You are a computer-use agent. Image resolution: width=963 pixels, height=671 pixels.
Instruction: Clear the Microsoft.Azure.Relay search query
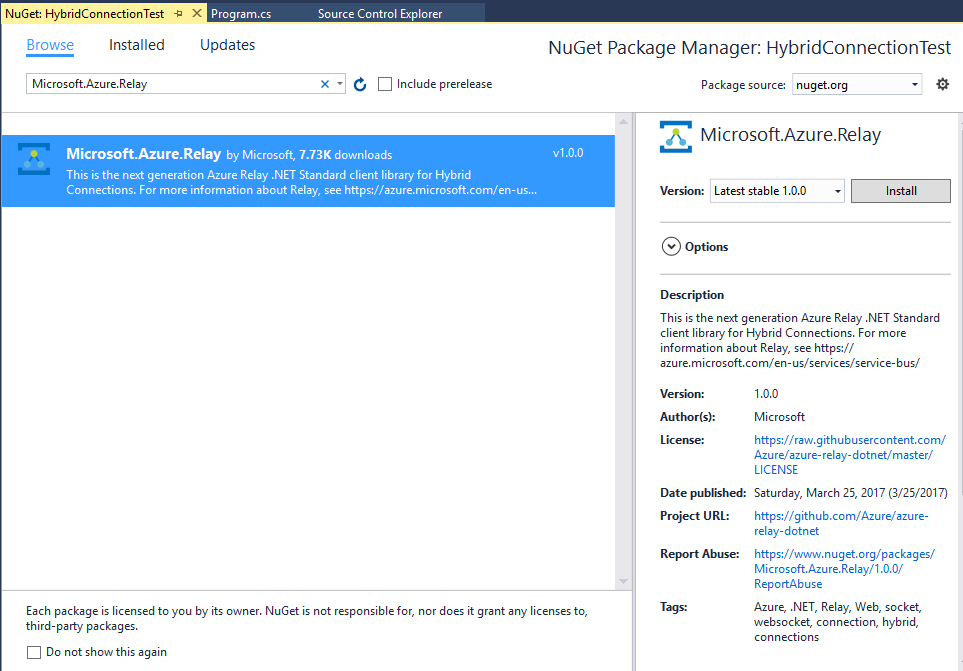tap(325, 84)
